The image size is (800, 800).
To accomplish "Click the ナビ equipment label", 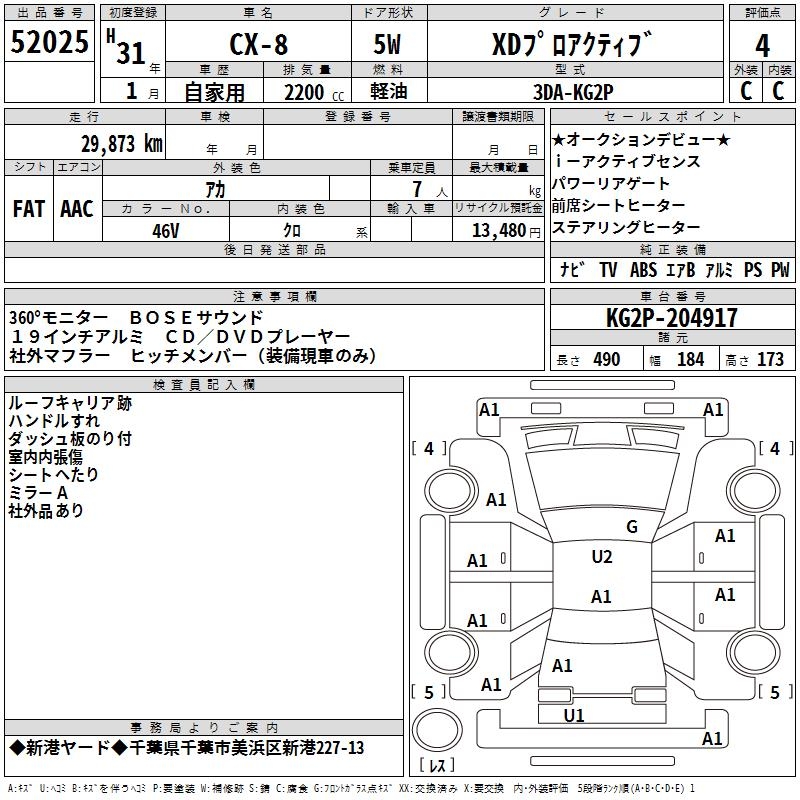I will click(x=572, y=269).
